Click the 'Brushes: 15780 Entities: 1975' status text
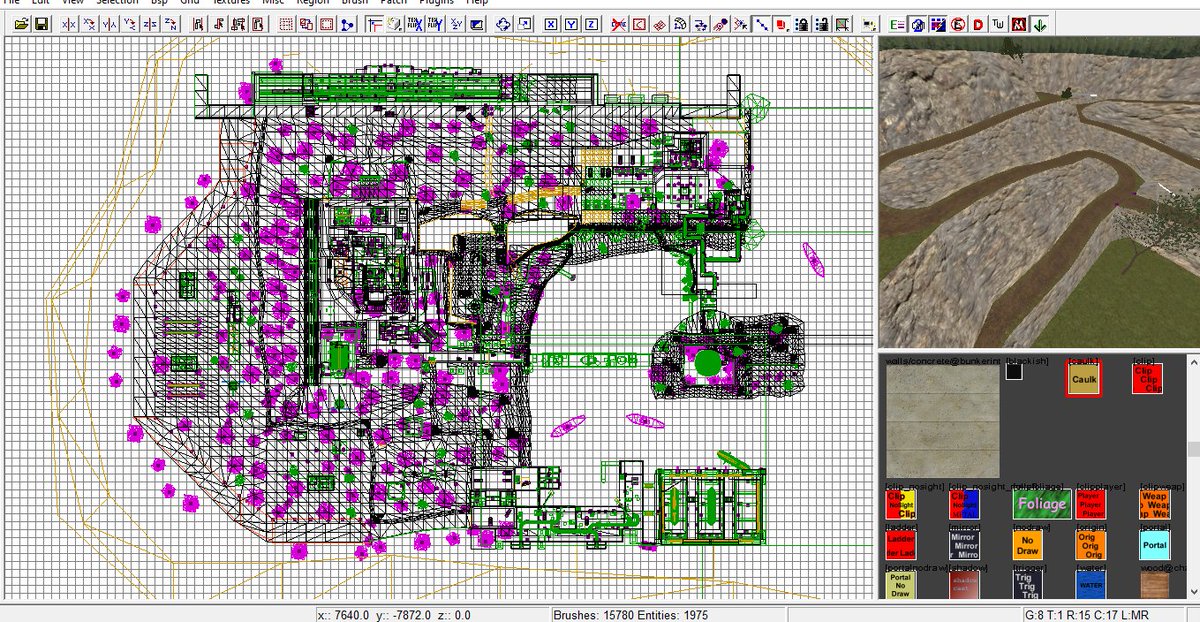The image size is (1200, 622). pos(630,615)
